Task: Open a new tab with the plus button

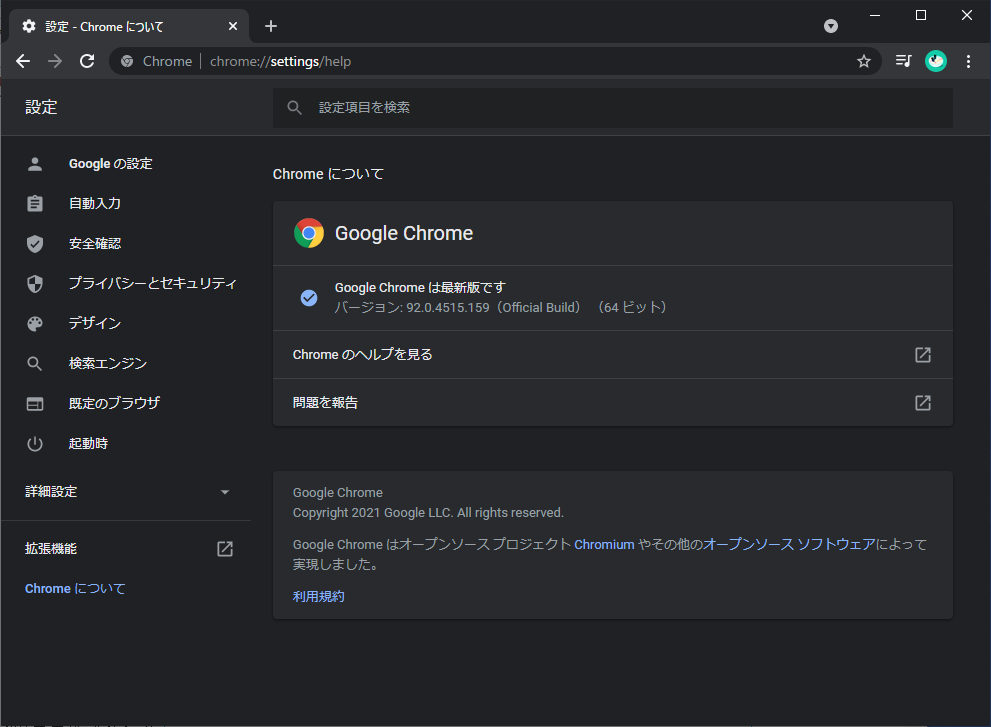Action: 270,26
